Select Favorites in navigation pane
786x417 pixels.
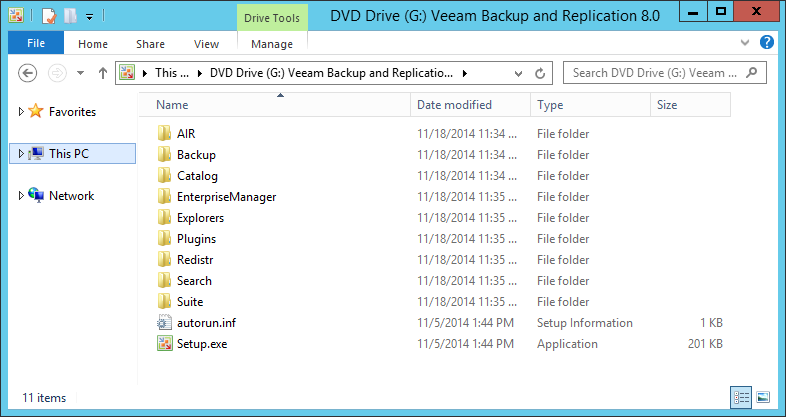[72, 112]
